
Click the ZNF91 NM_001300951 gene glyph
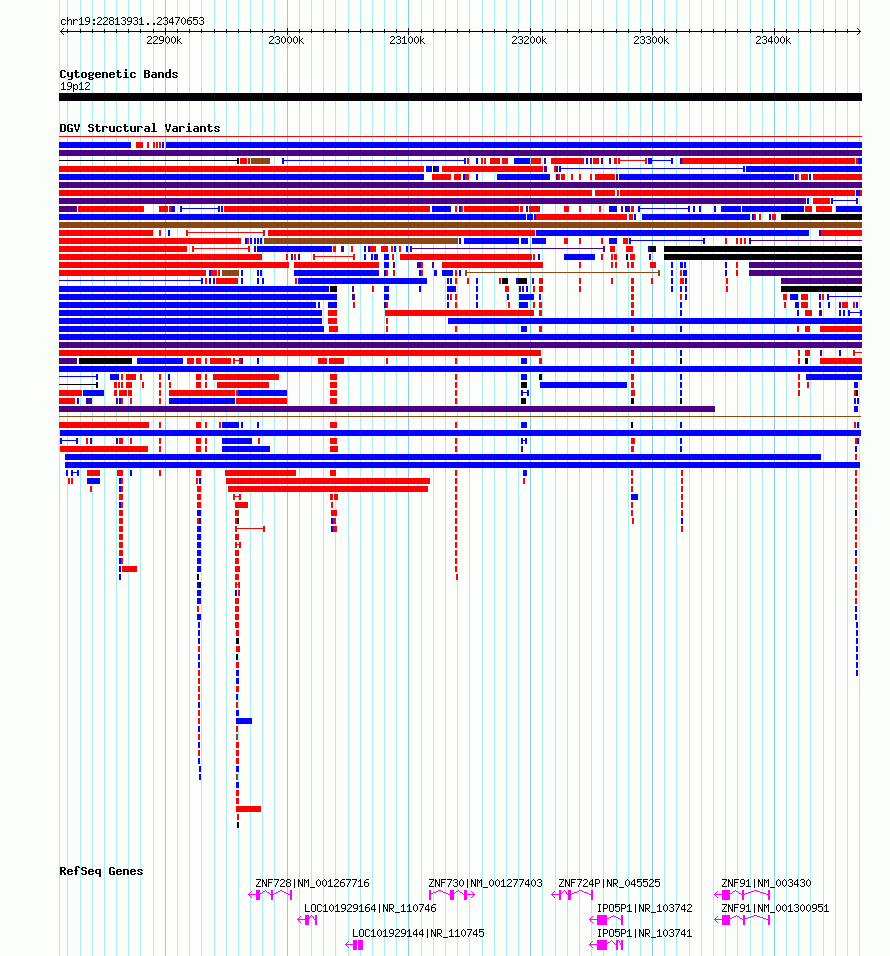pos(742,919)
